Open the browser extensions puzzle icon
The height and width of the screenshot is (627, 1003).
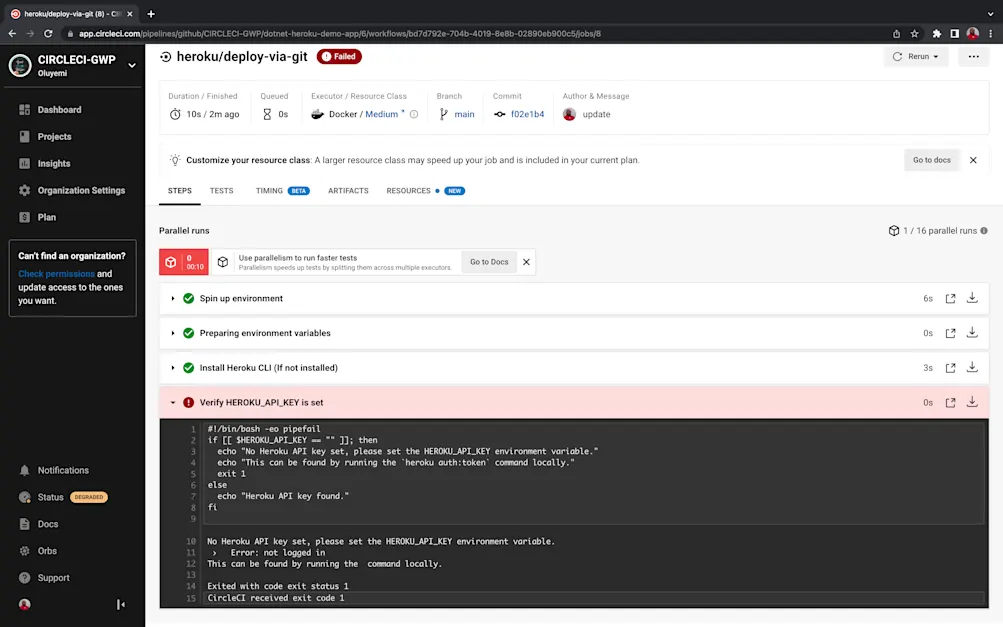936,33
